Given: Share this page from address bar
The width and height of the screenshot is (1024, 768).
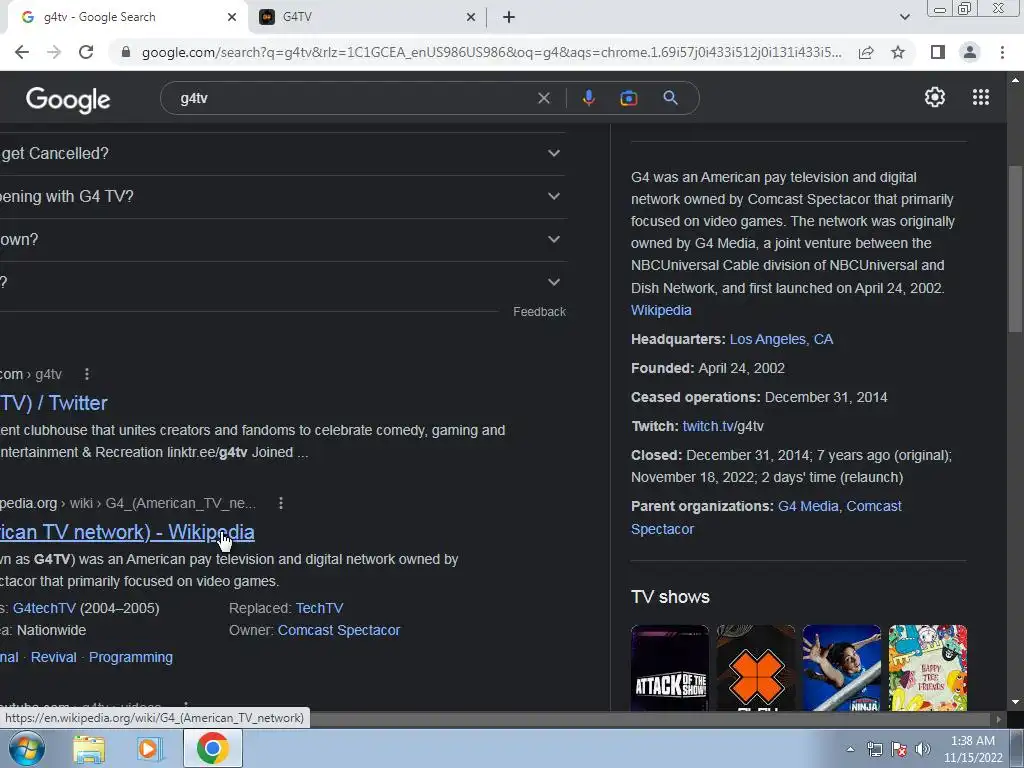Looking at the screenshot, I should pyautogui.click(x=866, y=52).
